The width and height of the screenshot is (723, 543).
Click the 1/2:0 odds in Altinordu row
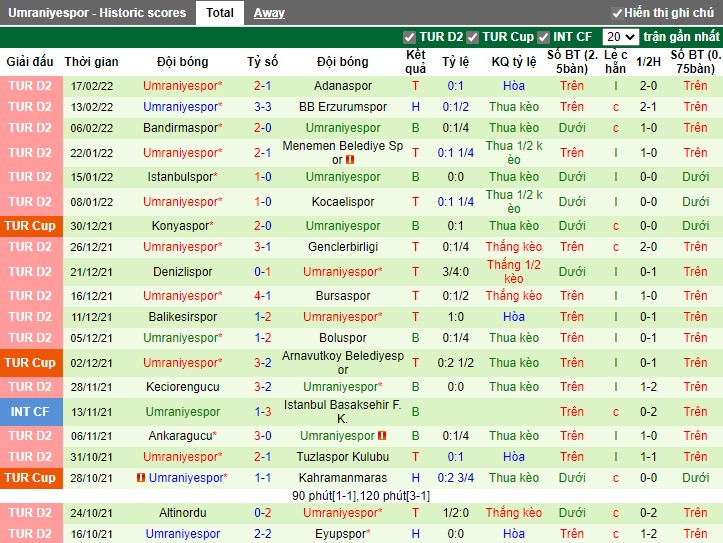coord(456,513)
